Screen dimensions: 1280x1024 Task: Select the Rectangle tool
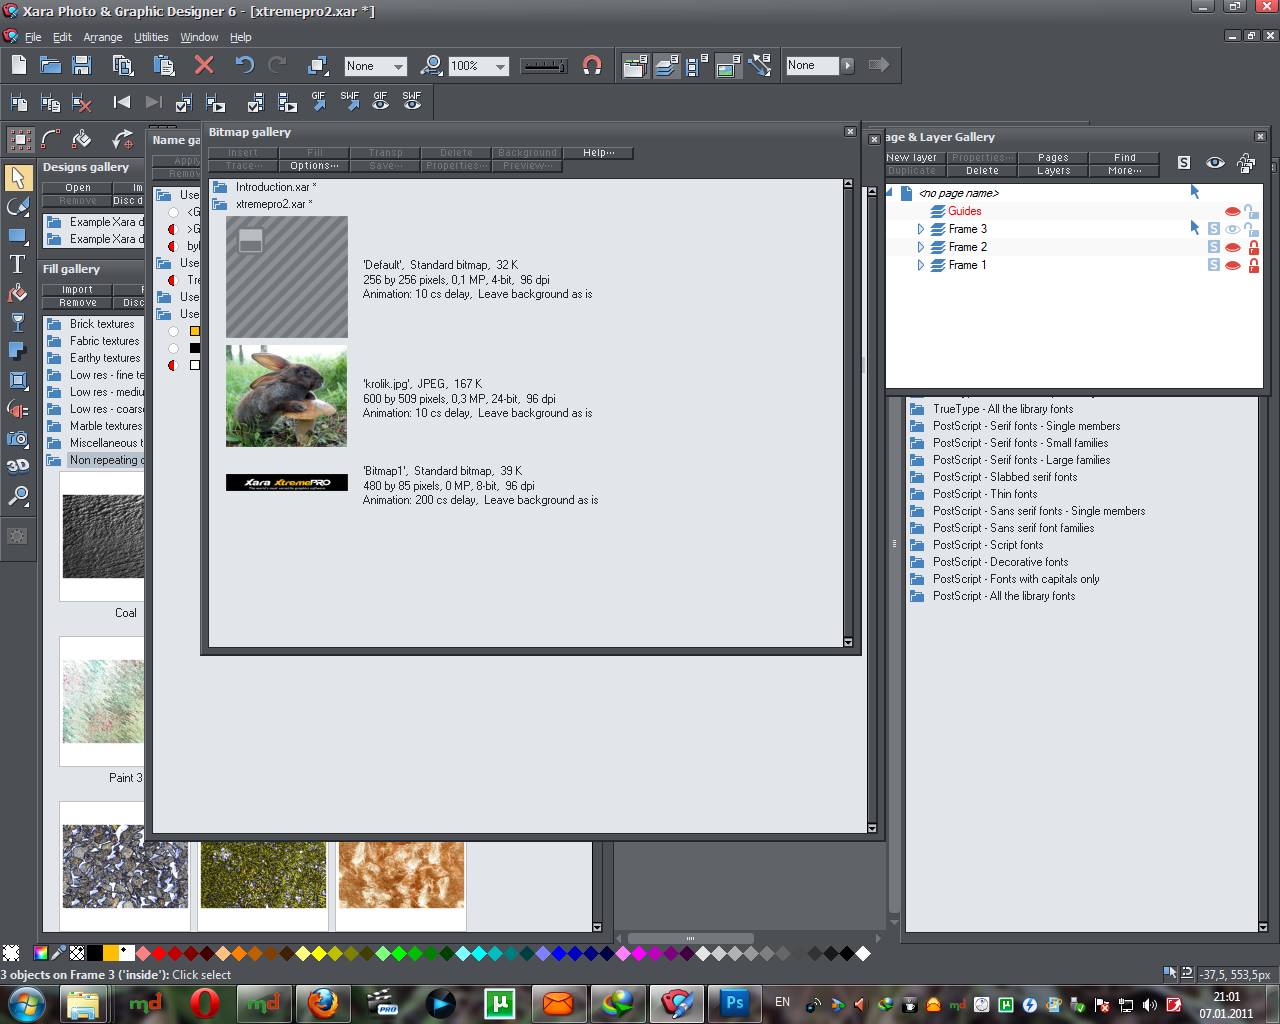pyautogui.click(x=18, y=236)
